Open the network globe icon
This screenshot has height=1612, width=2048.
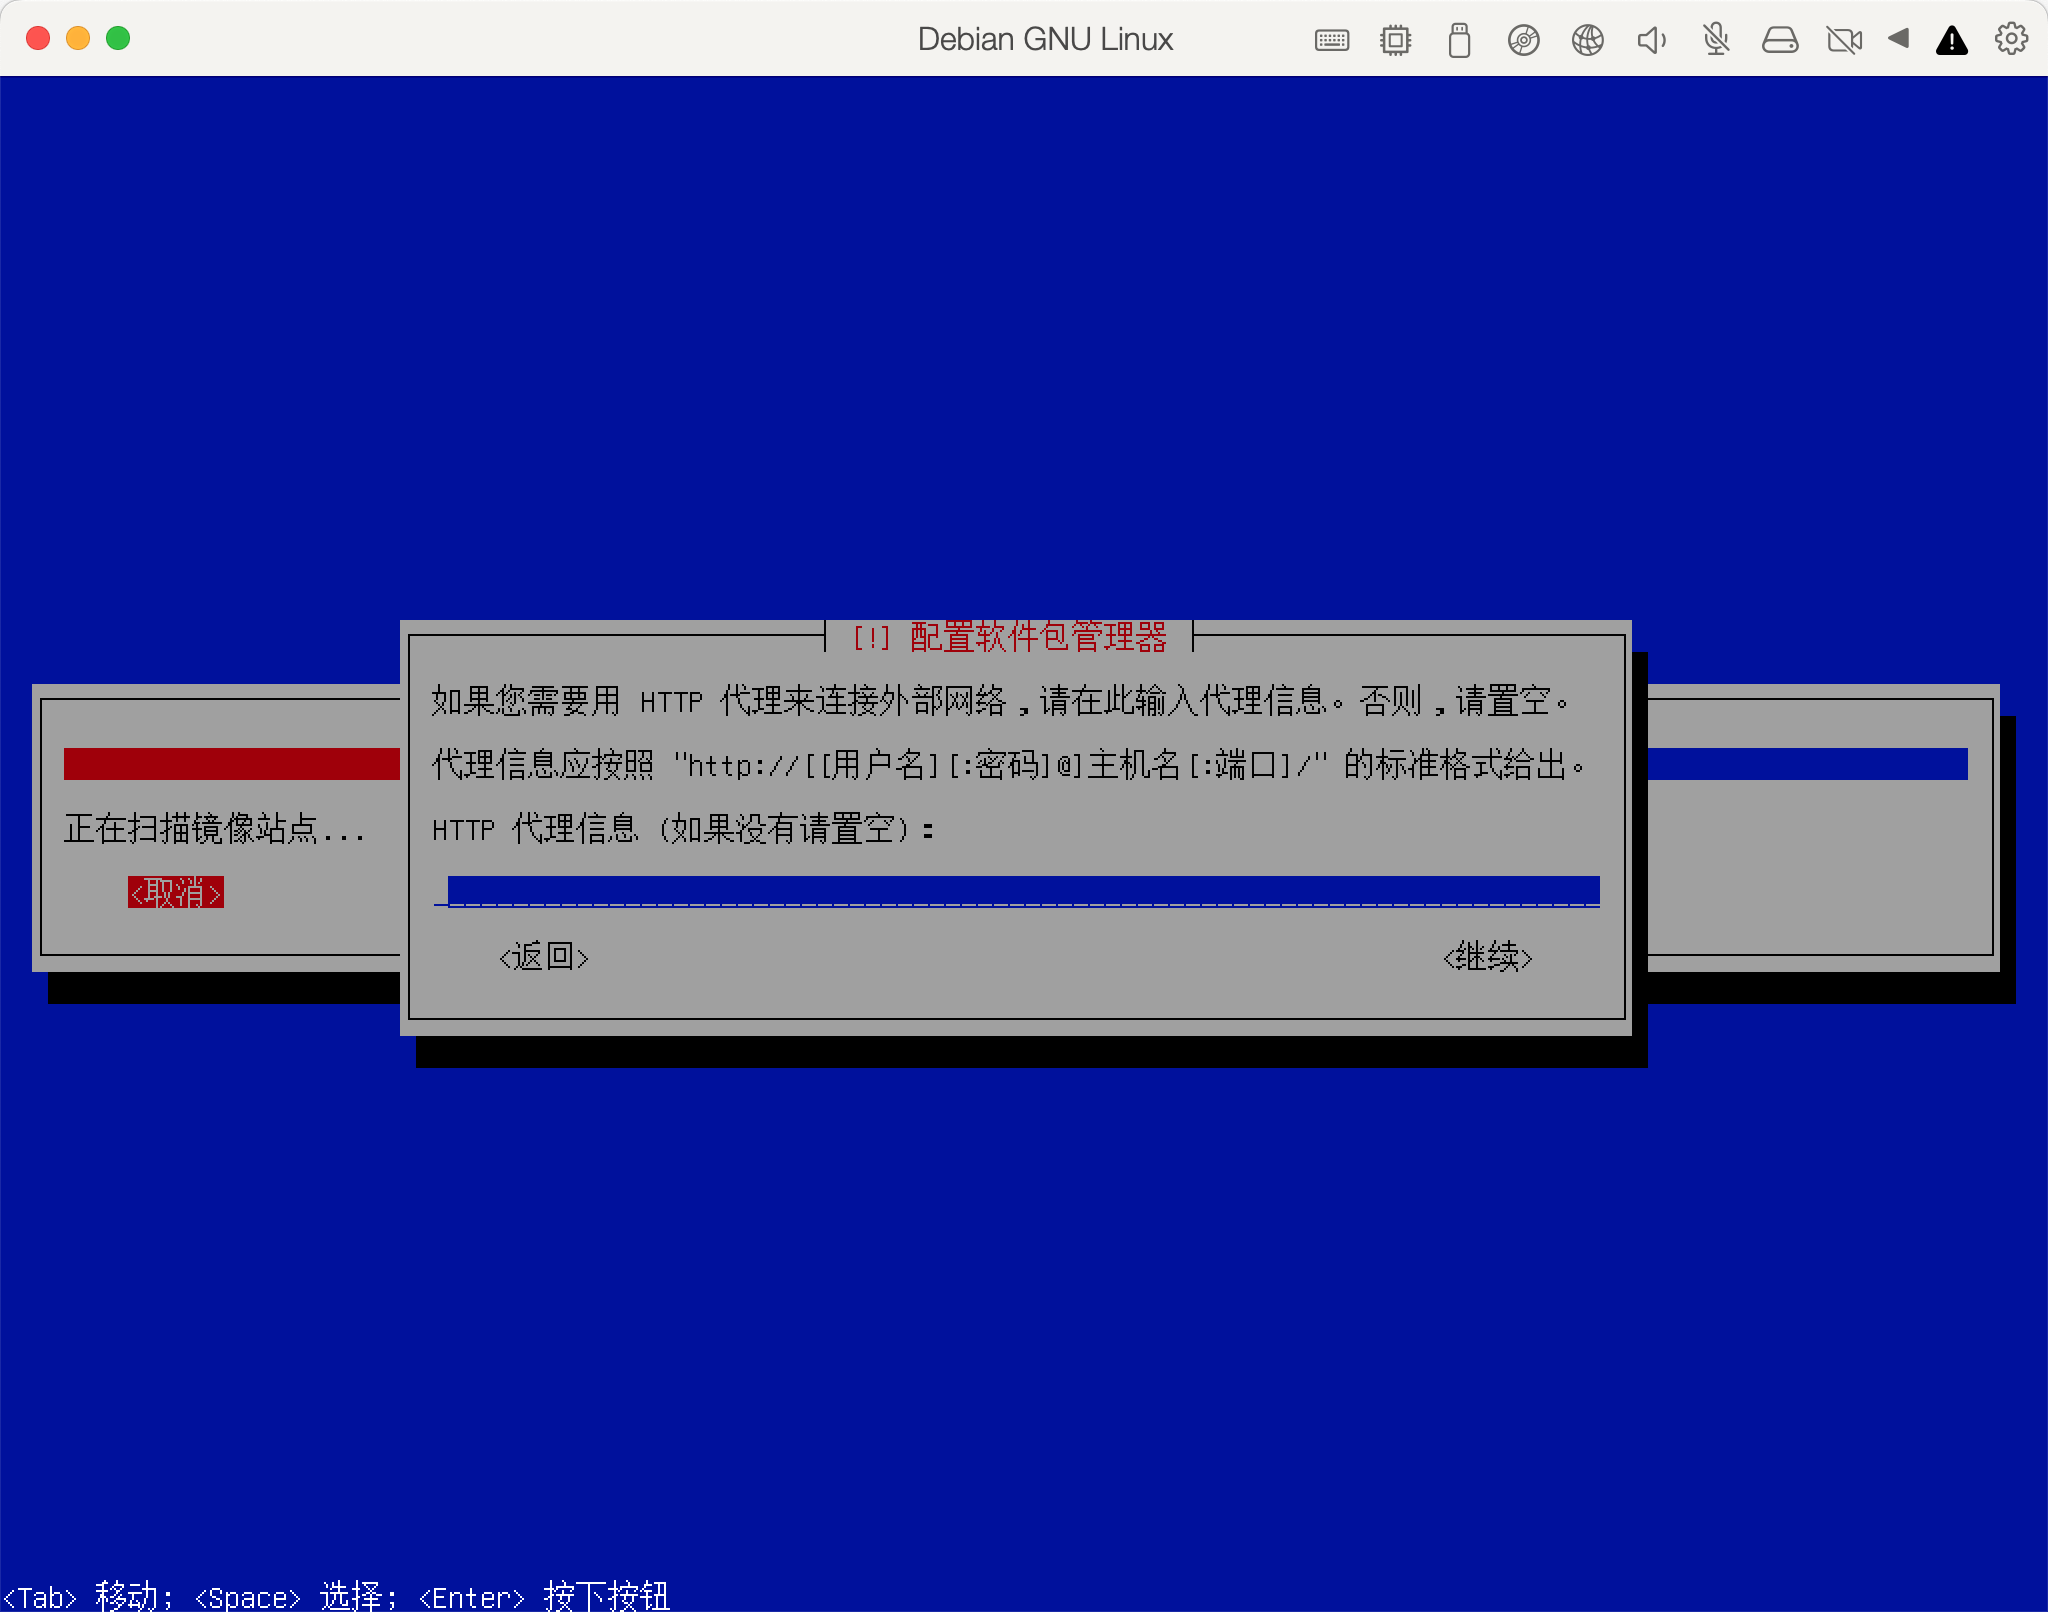[1587, 40]
